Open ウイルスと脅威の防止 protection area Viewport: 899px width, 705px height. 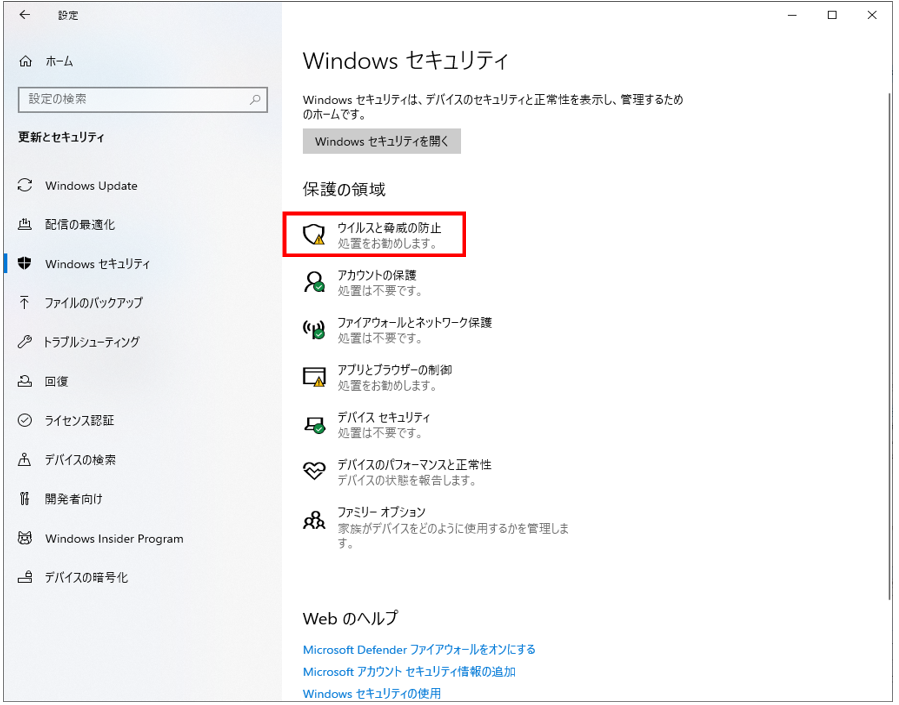[x=374, y=234]
